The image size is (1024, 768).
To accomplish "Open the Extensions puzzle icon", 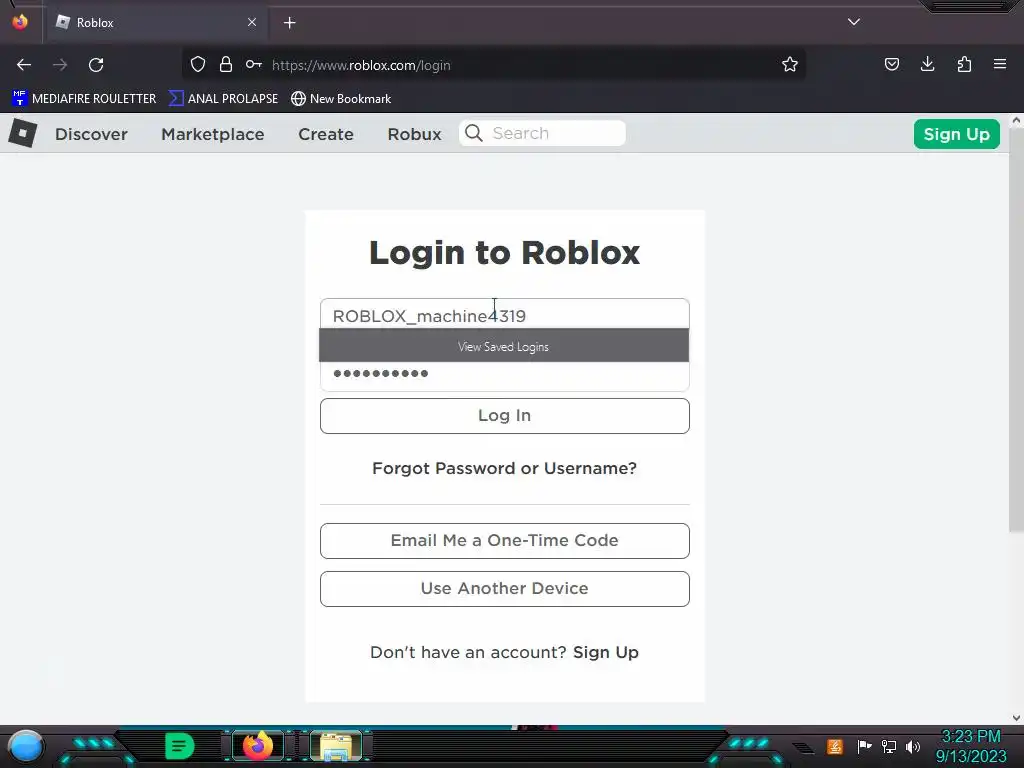I will pyautogui.click(x=964, y=65).
